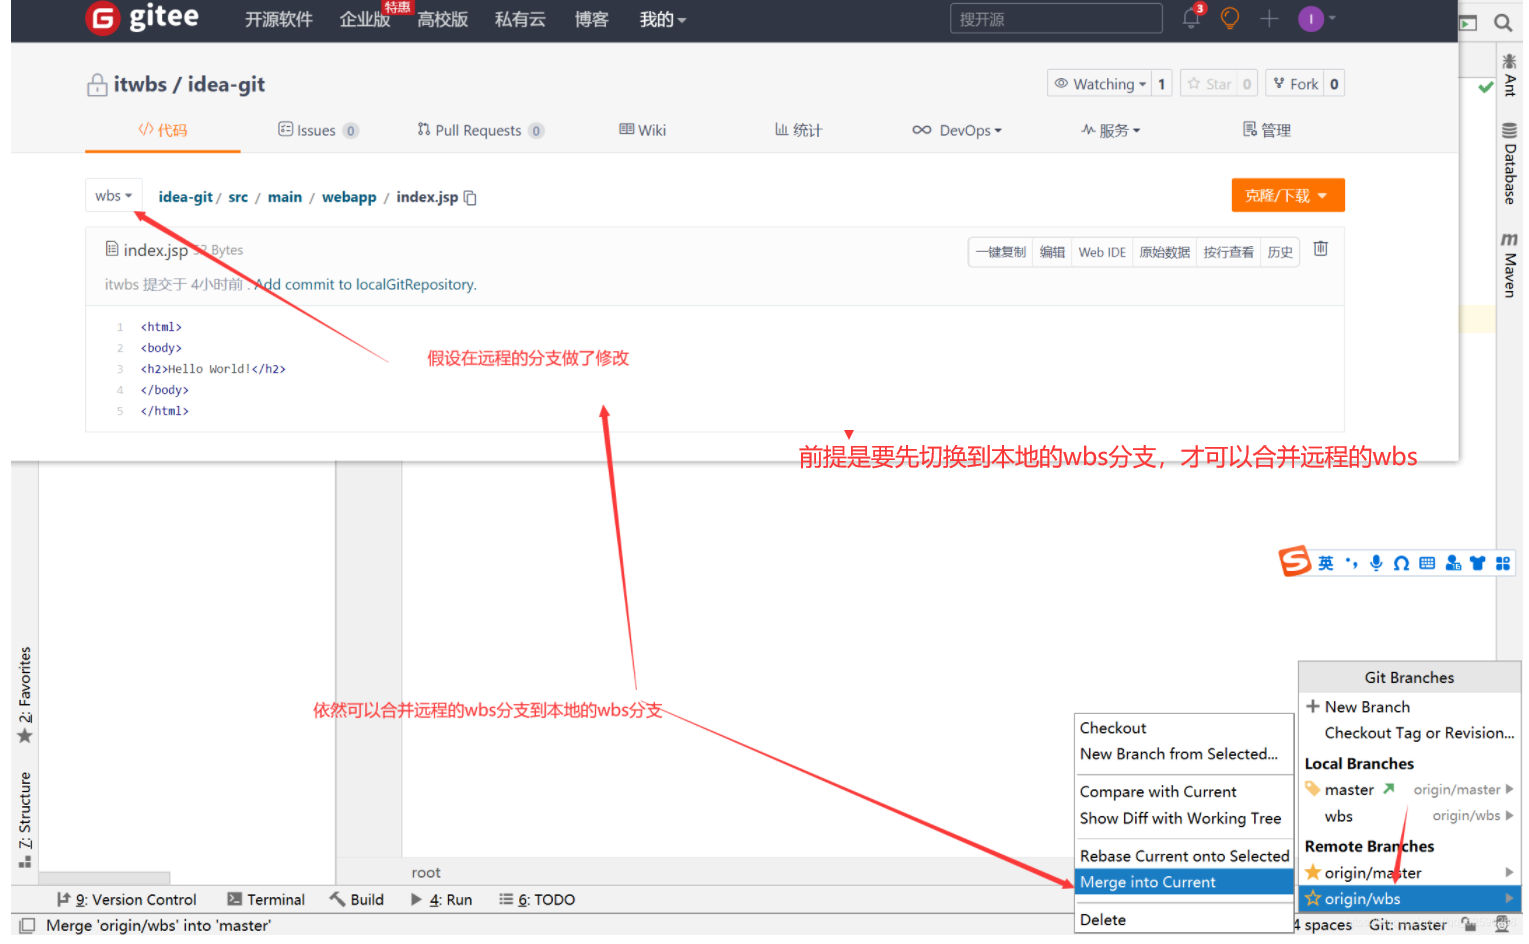The height and width of the screenshot is (944, 1529).
Task: Toggle Star on the repository
Action: tap(1207, 84)
